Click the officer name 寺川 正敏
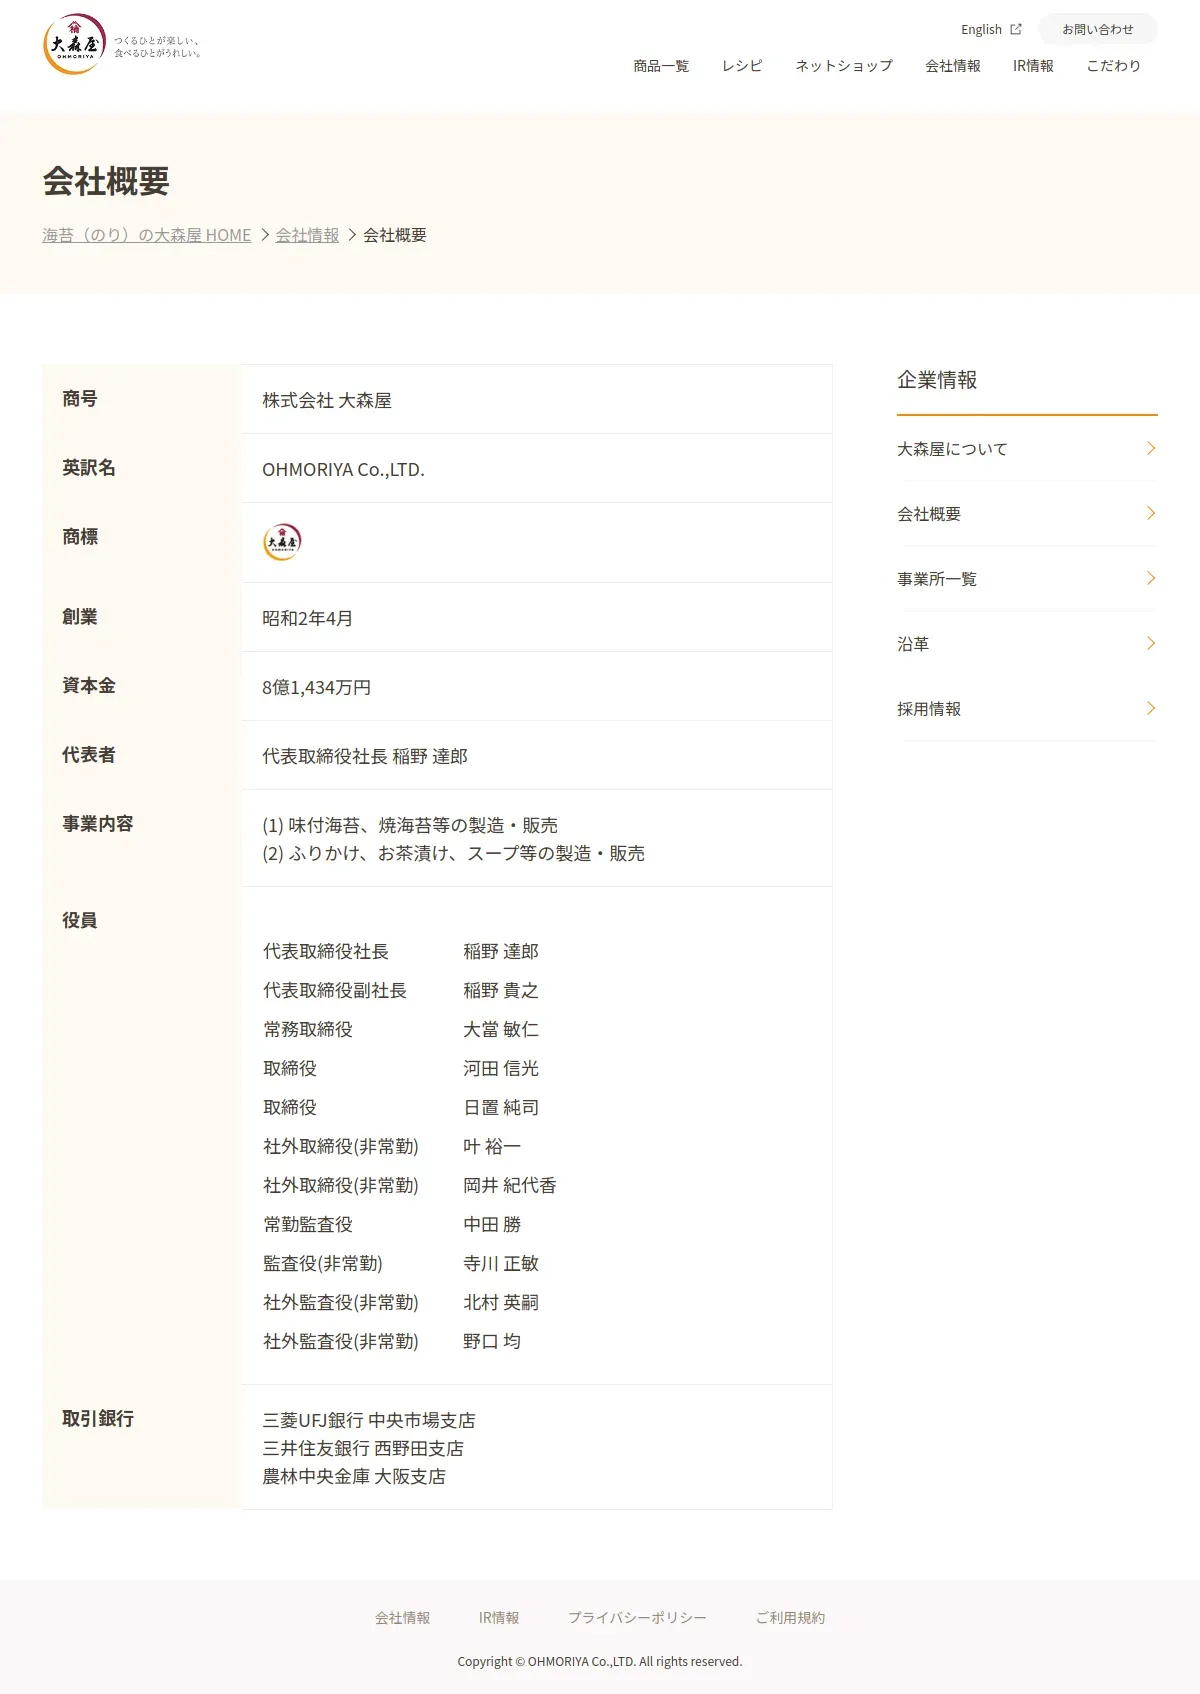 tap(501, 1263)
